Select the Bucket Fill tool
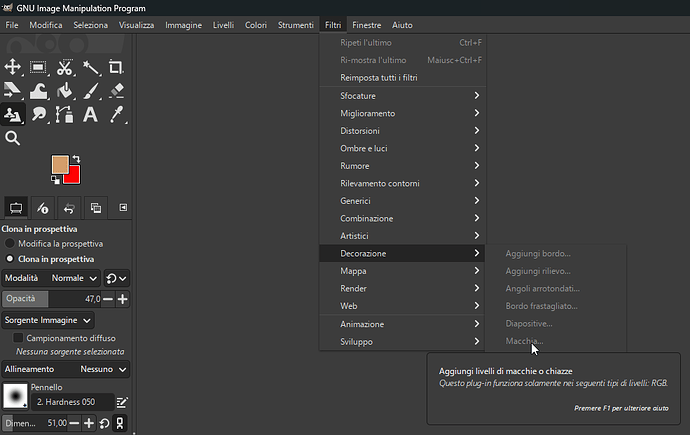The width and height of the screenshot is (690, 435). [x=64, y=91]
